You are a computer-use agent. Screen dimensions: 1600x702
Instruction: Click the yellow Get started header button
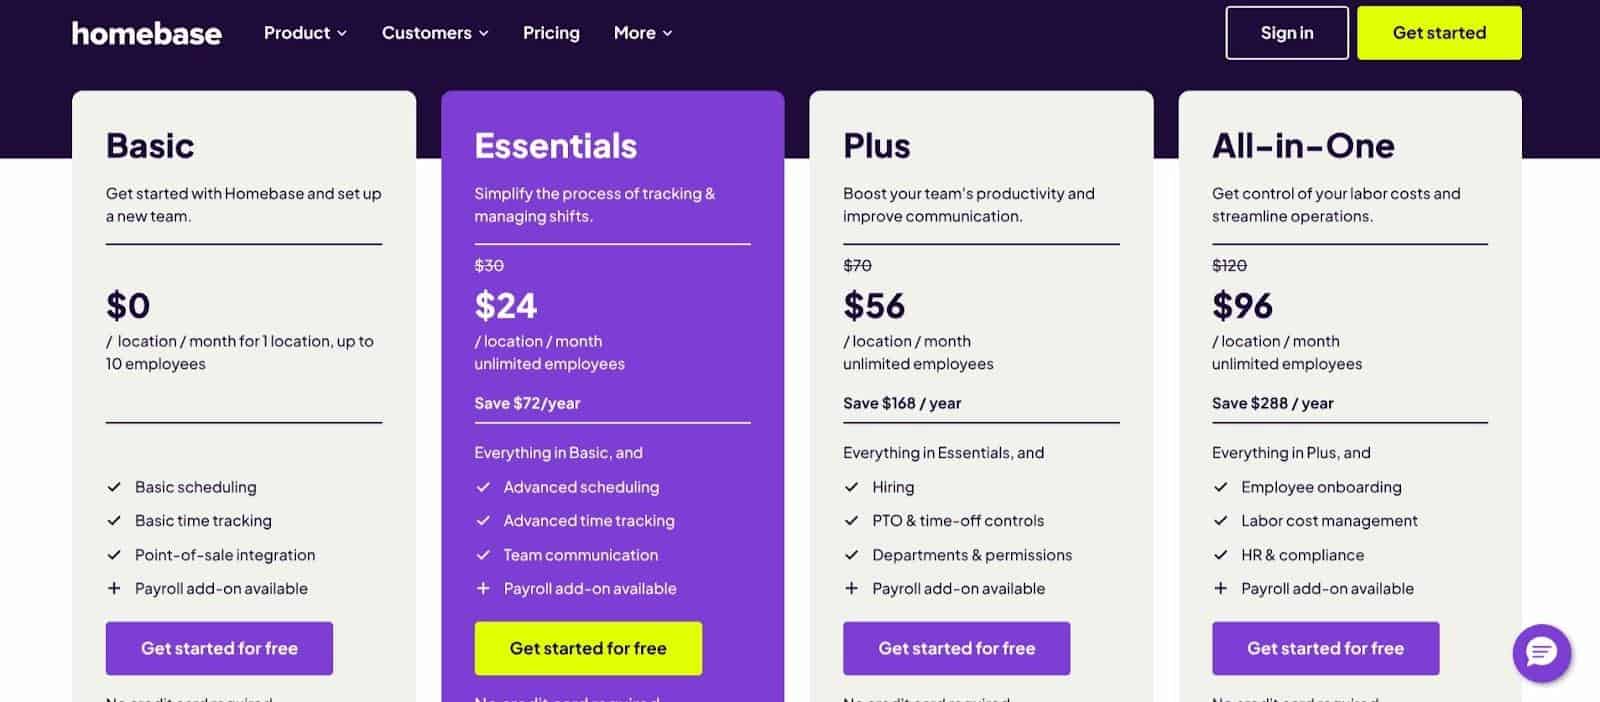1439,33
